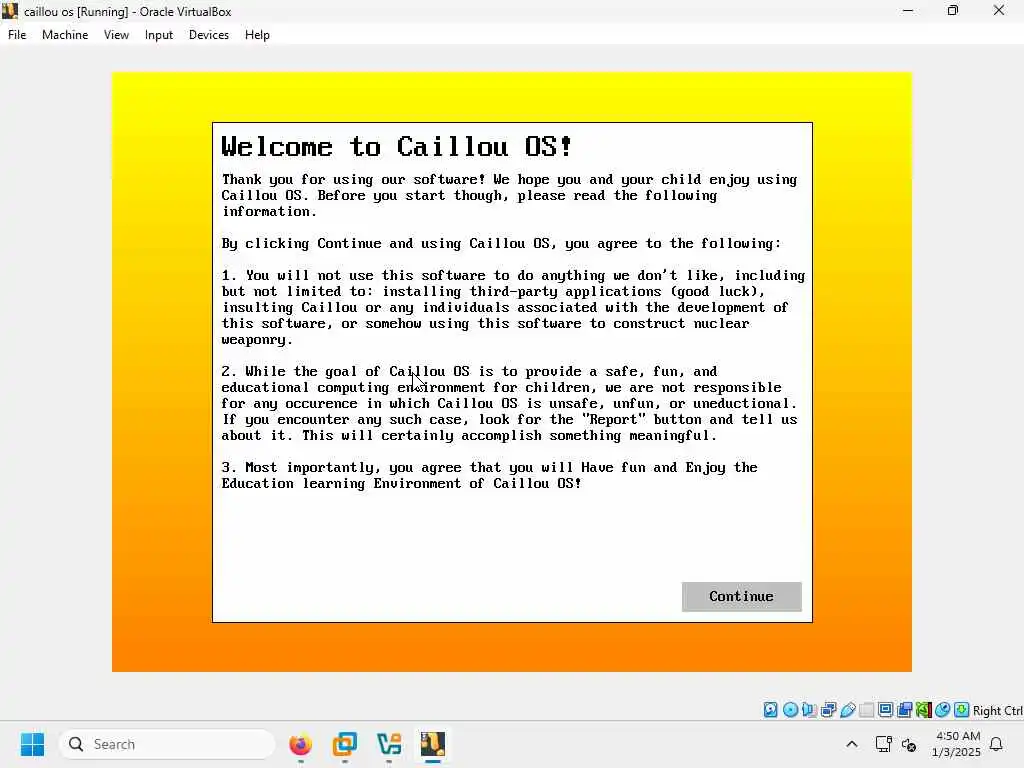Open the network tray icon
The height and width of the screenshot is (768, 1024).
pos(883,744)
